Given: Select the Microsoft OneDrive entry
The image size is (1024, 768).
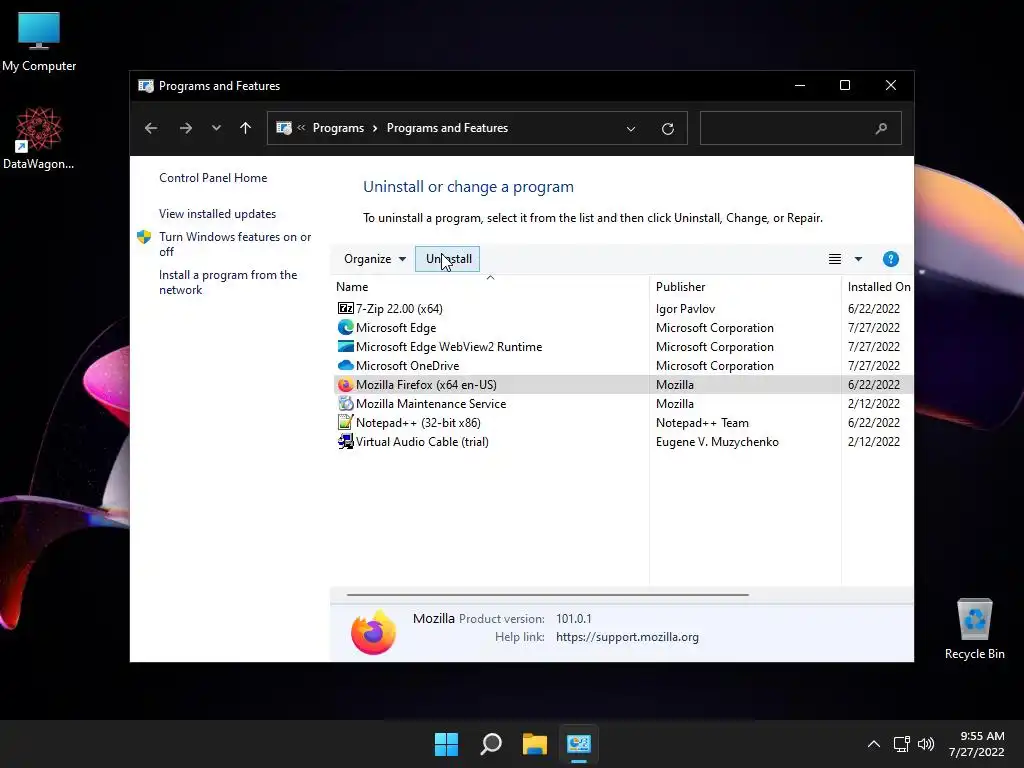Looking at the screenshot, I should pos(408,366).
